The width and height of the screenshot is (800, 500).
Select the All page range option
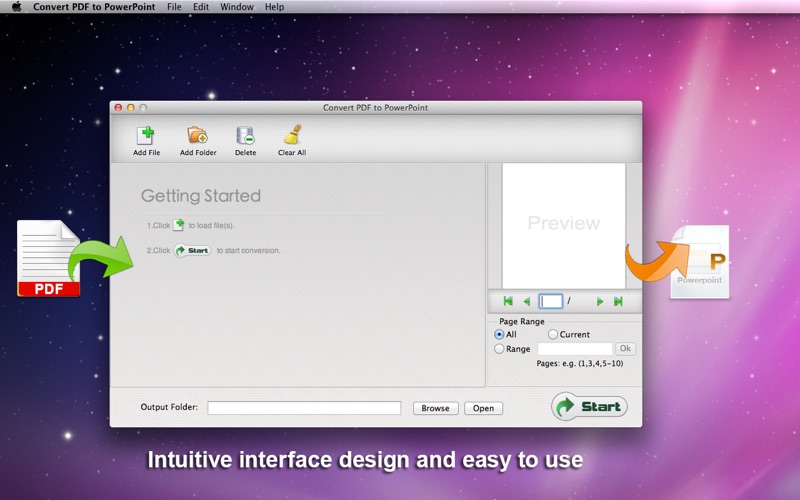coord(499,334)
